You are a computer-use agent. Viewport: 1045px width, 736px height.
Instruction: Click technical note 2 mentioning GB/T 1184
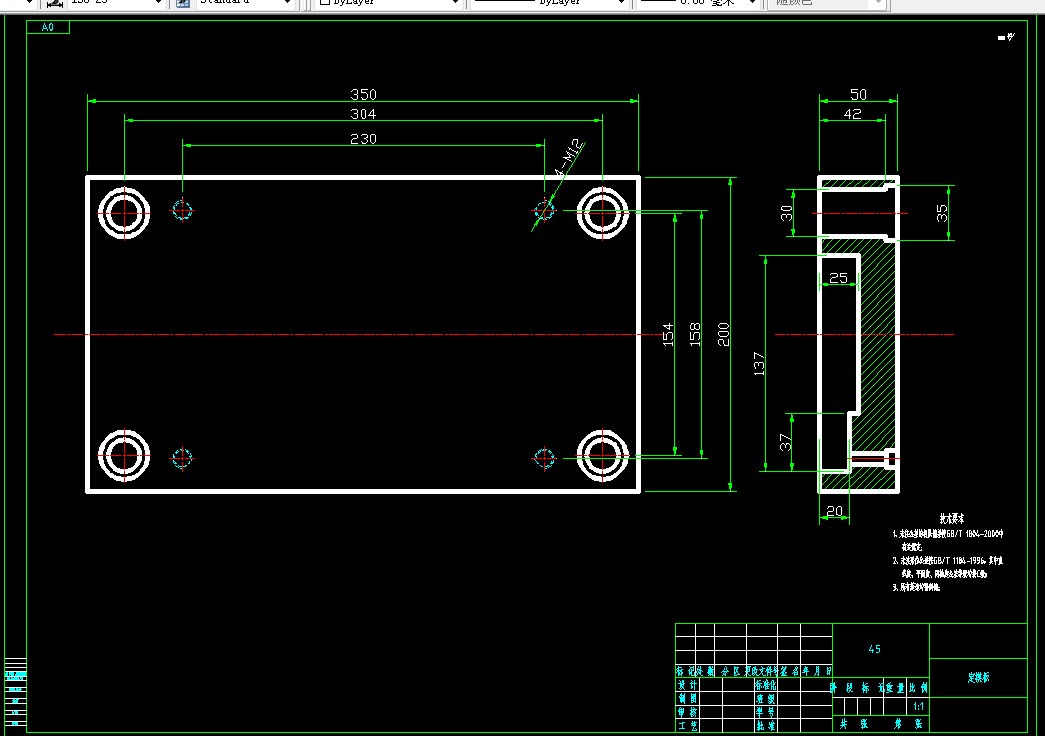(x=948, y=567)
